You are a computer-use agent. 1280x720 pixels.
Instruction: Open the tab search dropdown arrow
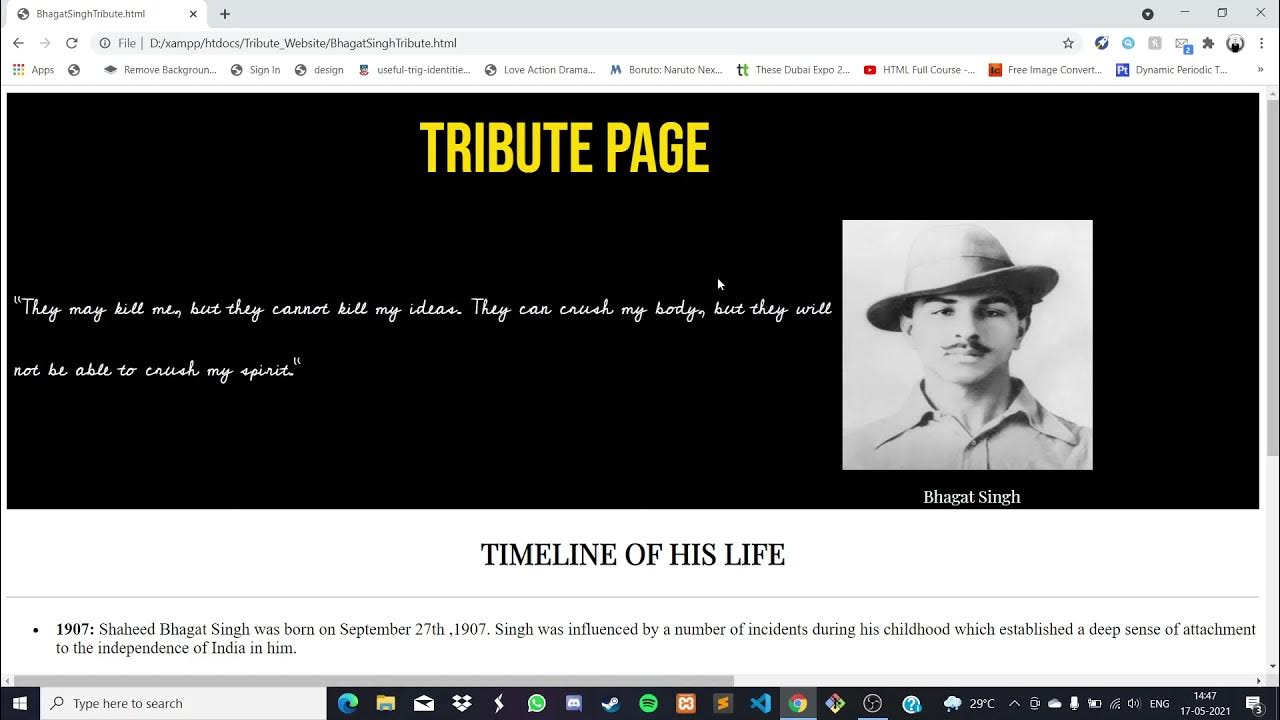pyautogui.click(x=1148, y=14)
